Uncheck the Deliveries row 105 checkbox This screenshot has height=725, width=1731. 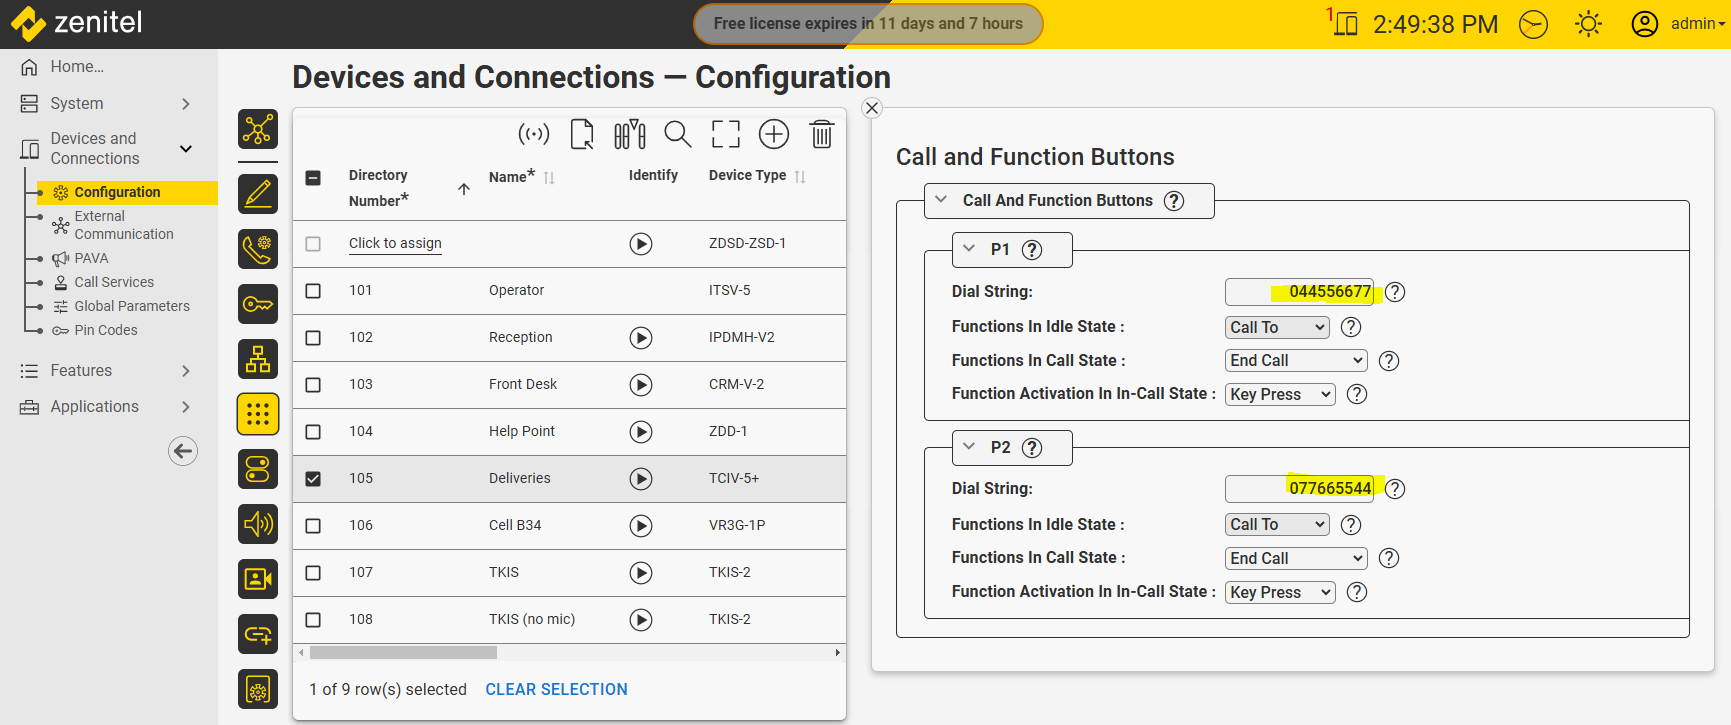[313, 479]
